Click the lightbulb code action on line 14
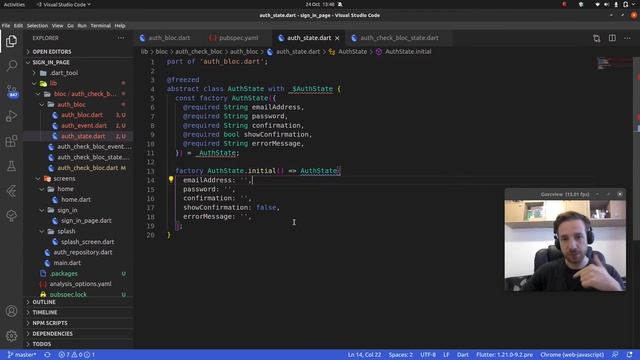 [x=171, y=179]
